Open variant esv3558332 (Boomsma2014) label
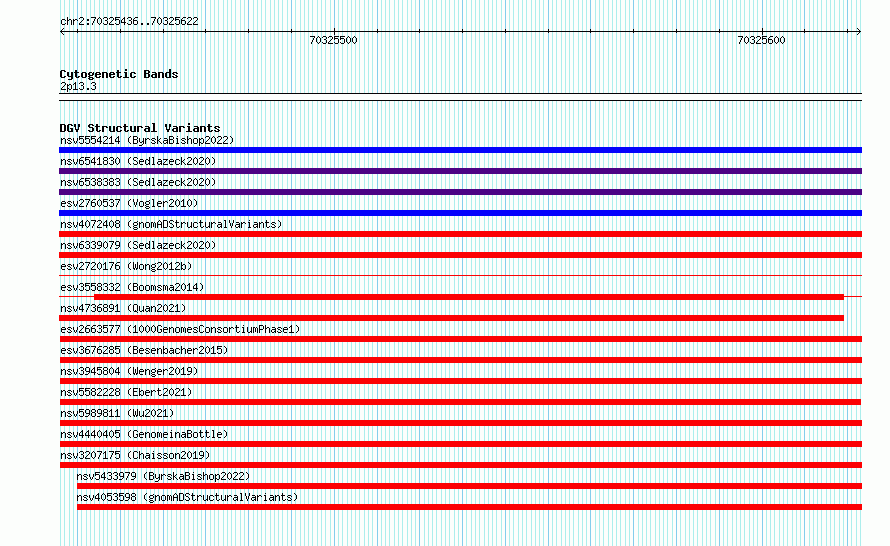The width and height of the screenshot is (890, 546). (132, 287)
